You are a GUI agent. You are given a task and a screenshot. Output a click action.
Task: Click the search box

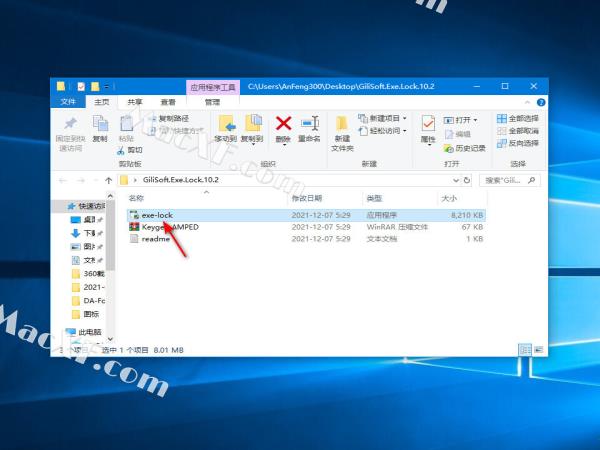point(510,180)
